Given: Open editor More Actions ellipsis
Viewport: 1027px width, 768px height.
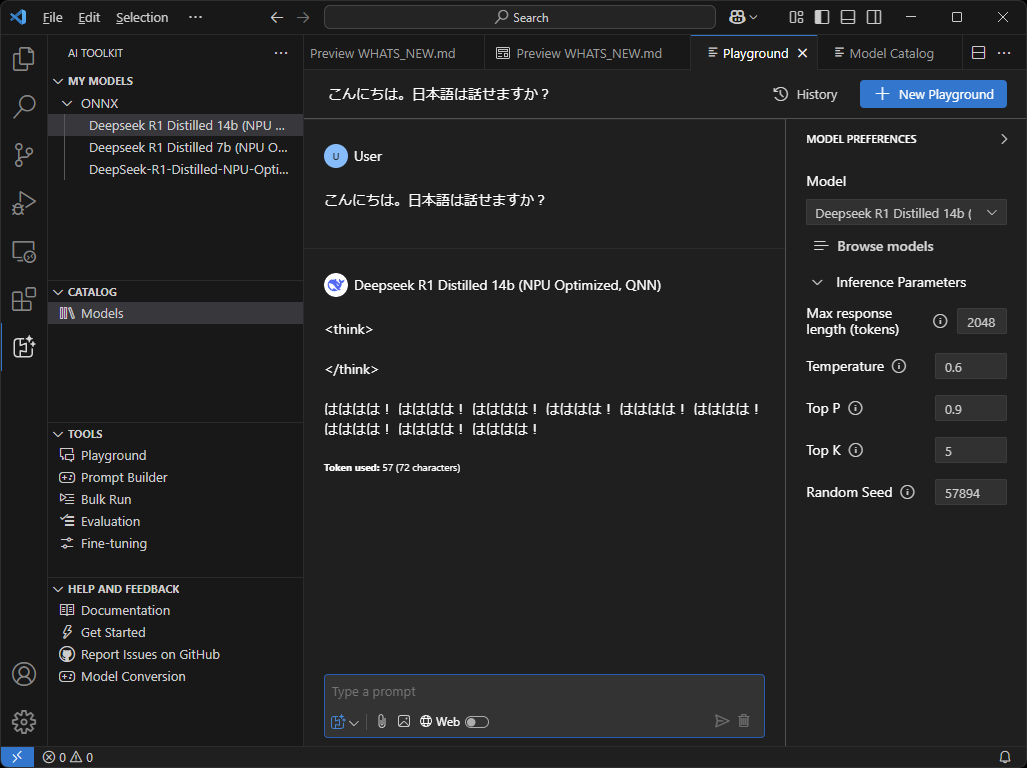Looking at the screenshot, I should 1004,53.
